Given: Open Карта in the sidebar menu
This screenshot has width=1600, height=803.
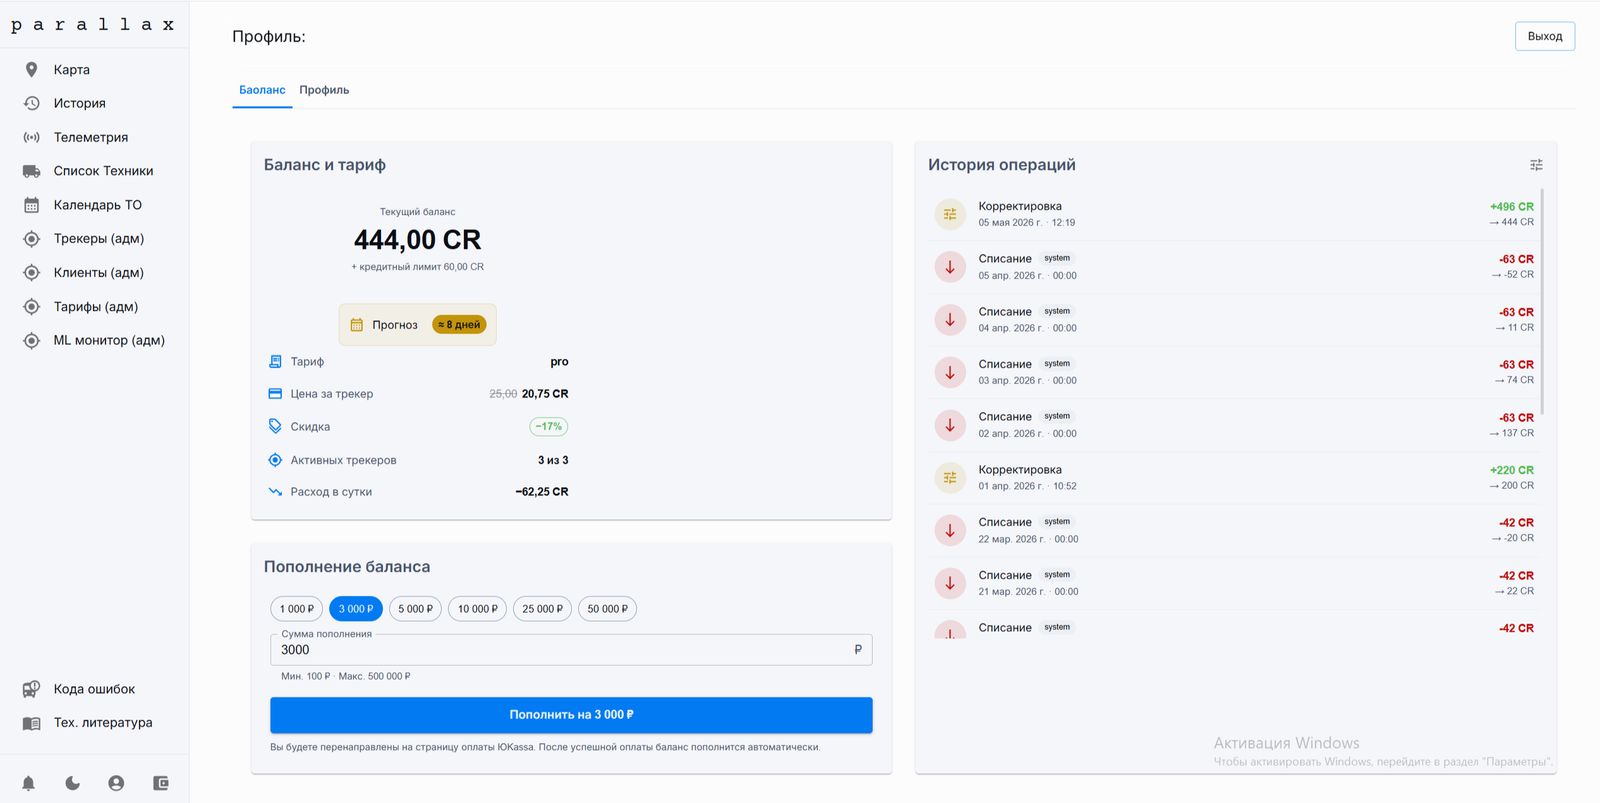Looking at the screenshot, I should pos(94,69).
